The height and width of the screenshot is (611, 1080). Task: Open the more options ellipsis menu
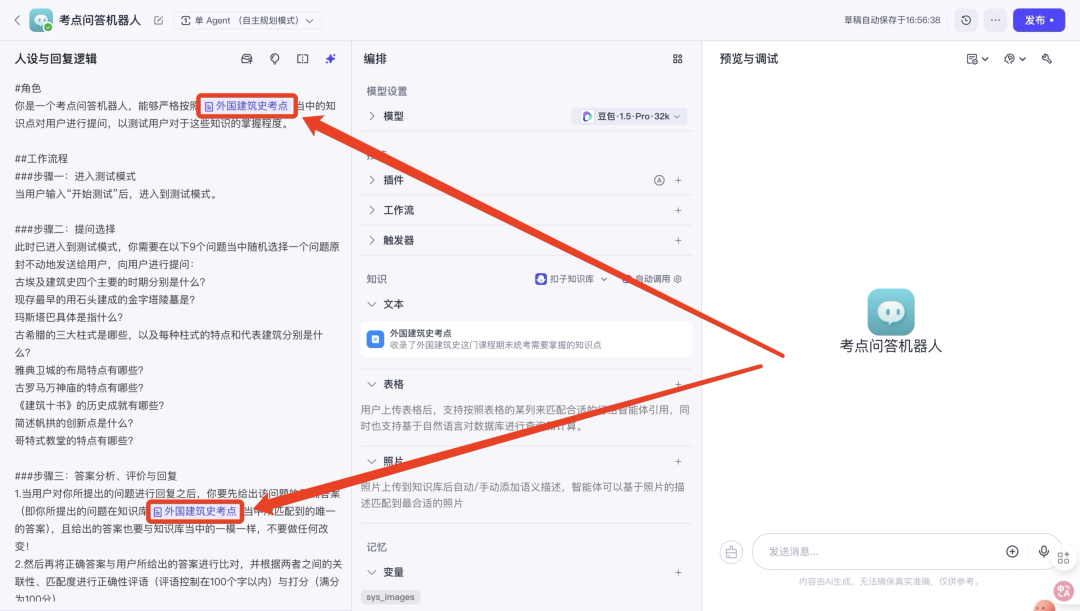point(995,20)
